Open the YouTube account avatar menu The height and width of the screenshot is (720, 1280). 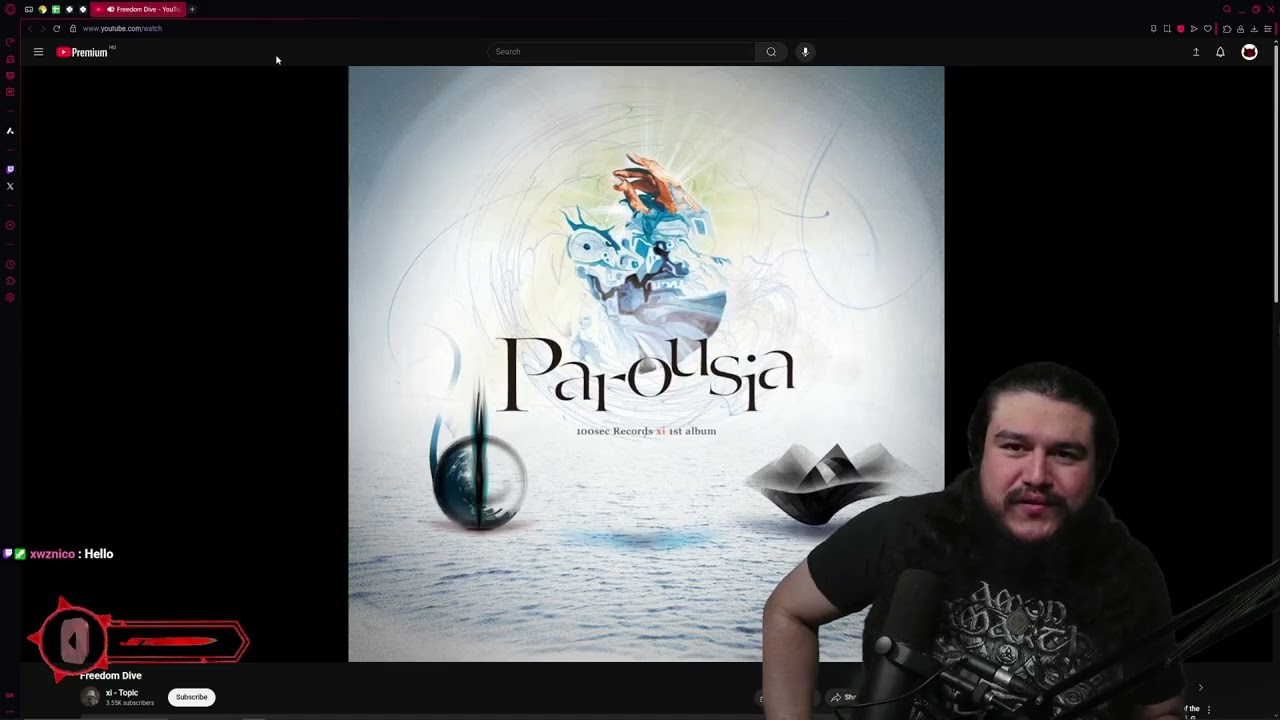1249,52
